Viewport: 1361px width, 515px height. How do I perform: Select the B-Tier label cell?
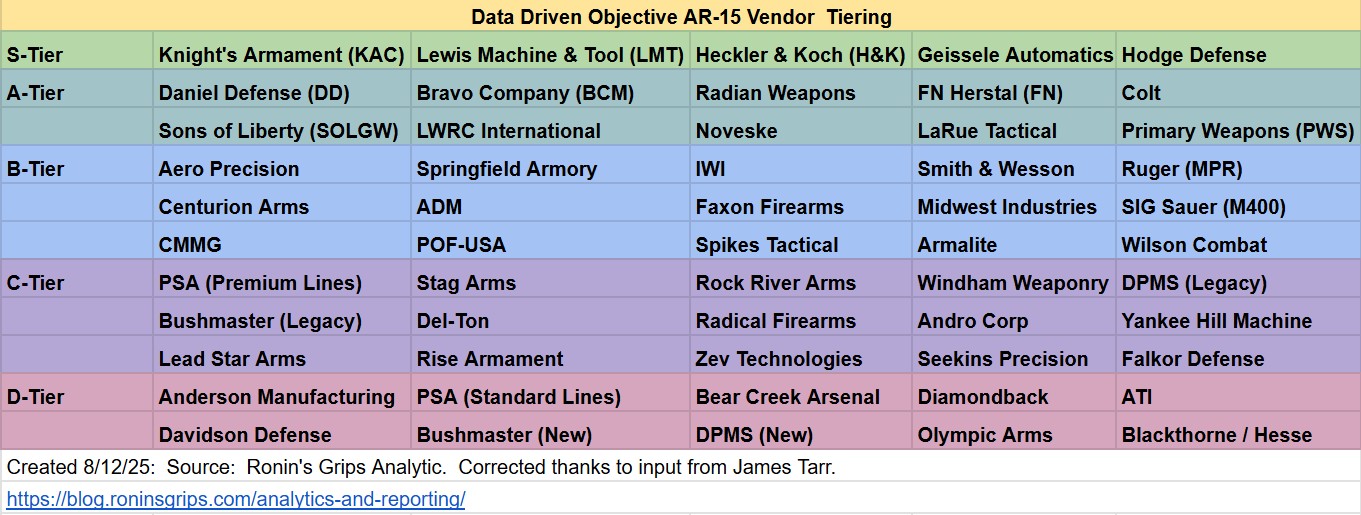point(76,169)
